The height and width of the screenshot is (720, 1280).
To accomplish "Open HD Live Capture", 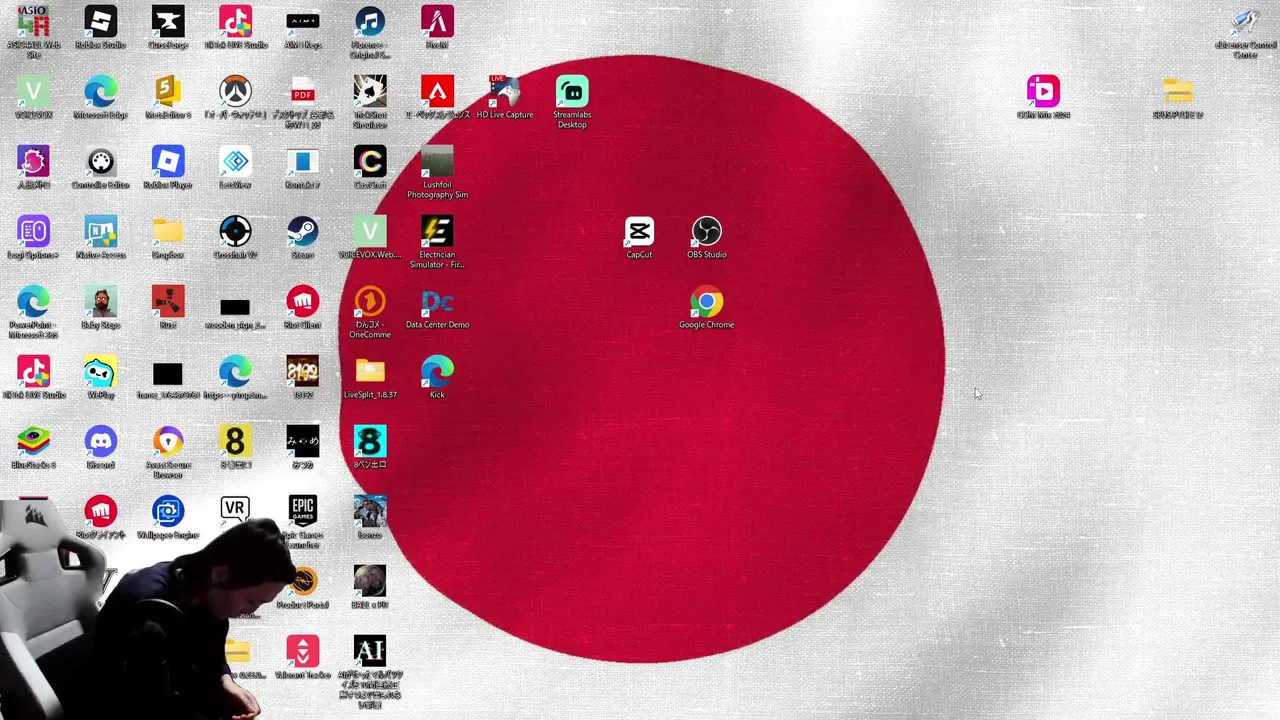I will tap(505, 92).
